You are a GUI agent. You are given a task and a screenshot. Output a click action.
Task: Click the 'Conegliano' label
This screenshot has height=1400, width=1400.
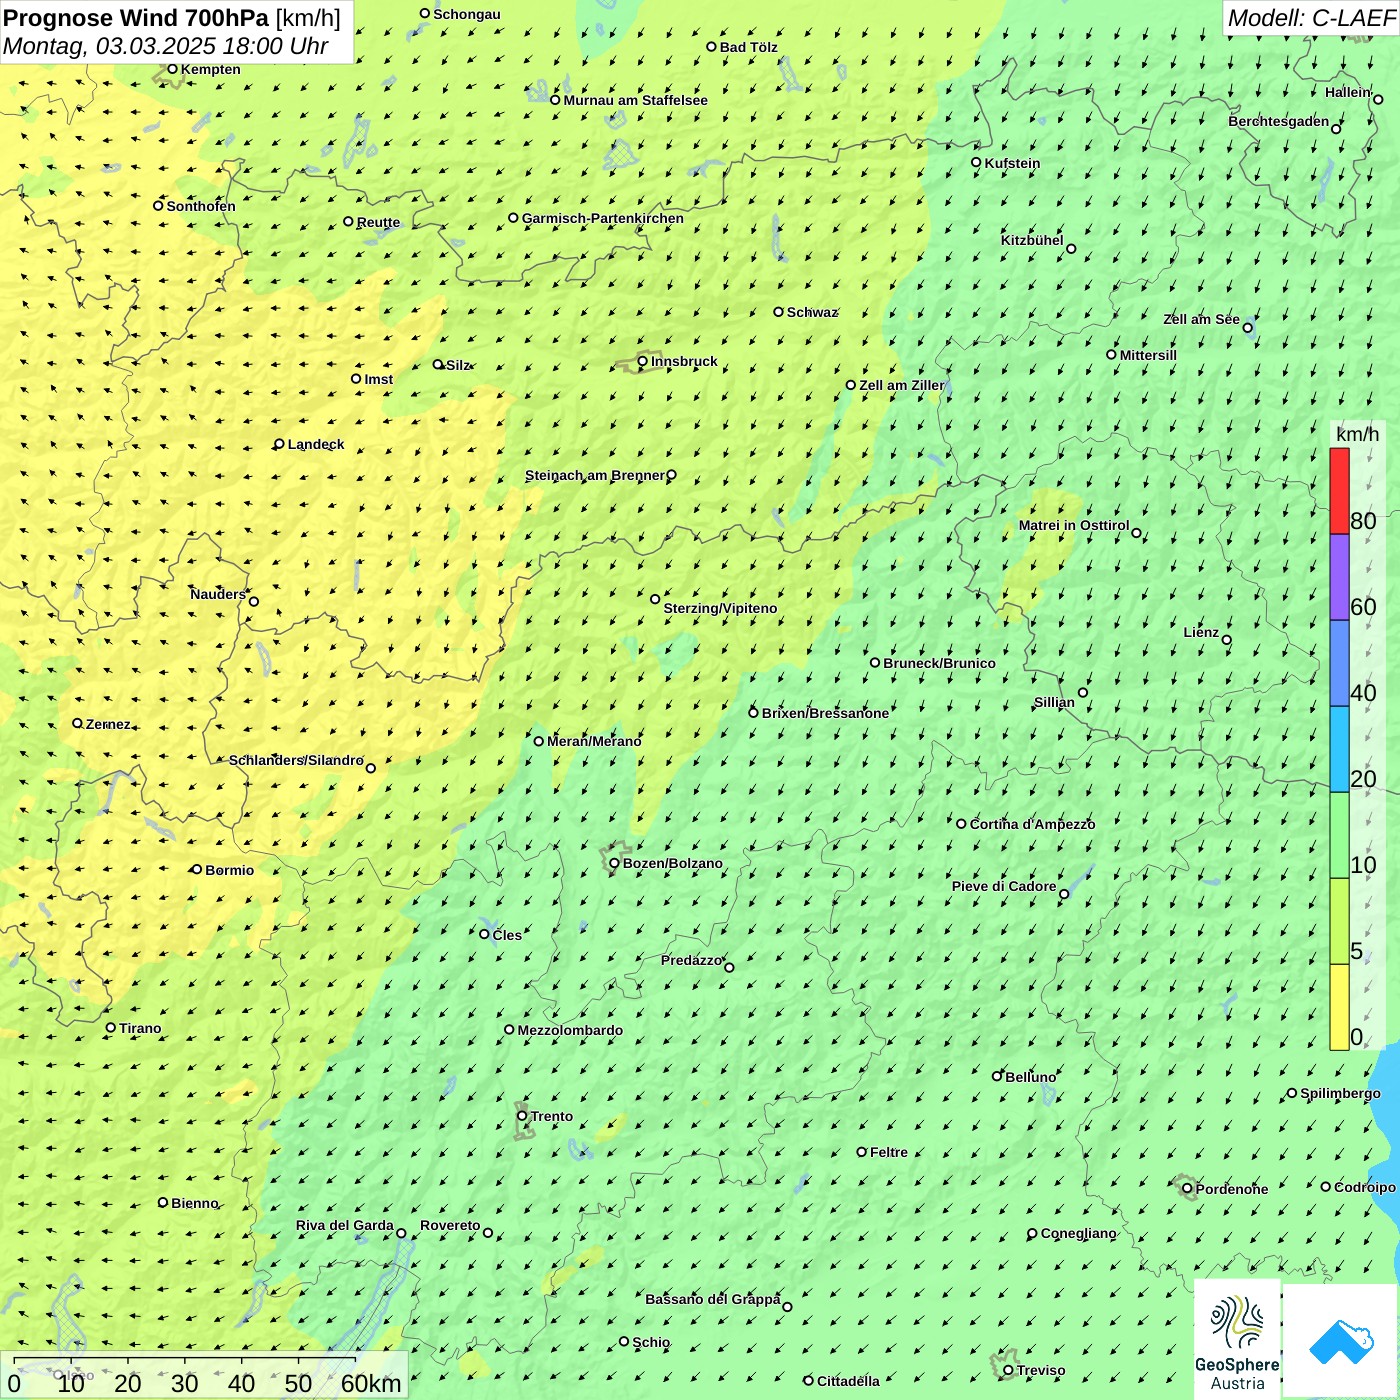1078,1233
